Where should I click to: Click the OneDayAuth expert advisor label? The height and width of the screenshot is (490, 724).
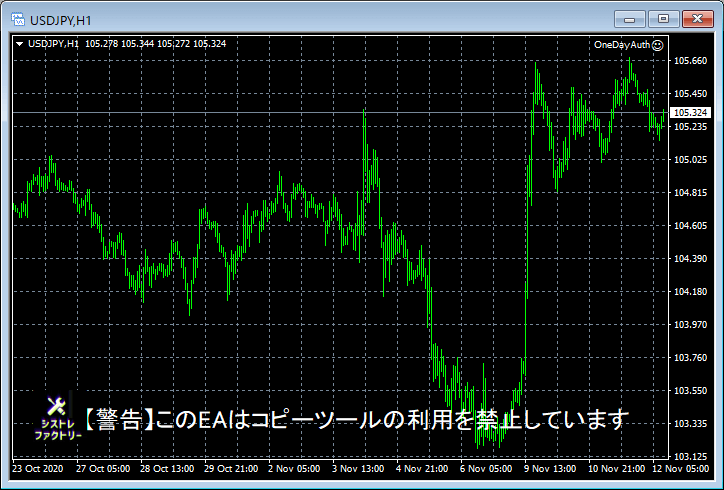click(621, 45)
